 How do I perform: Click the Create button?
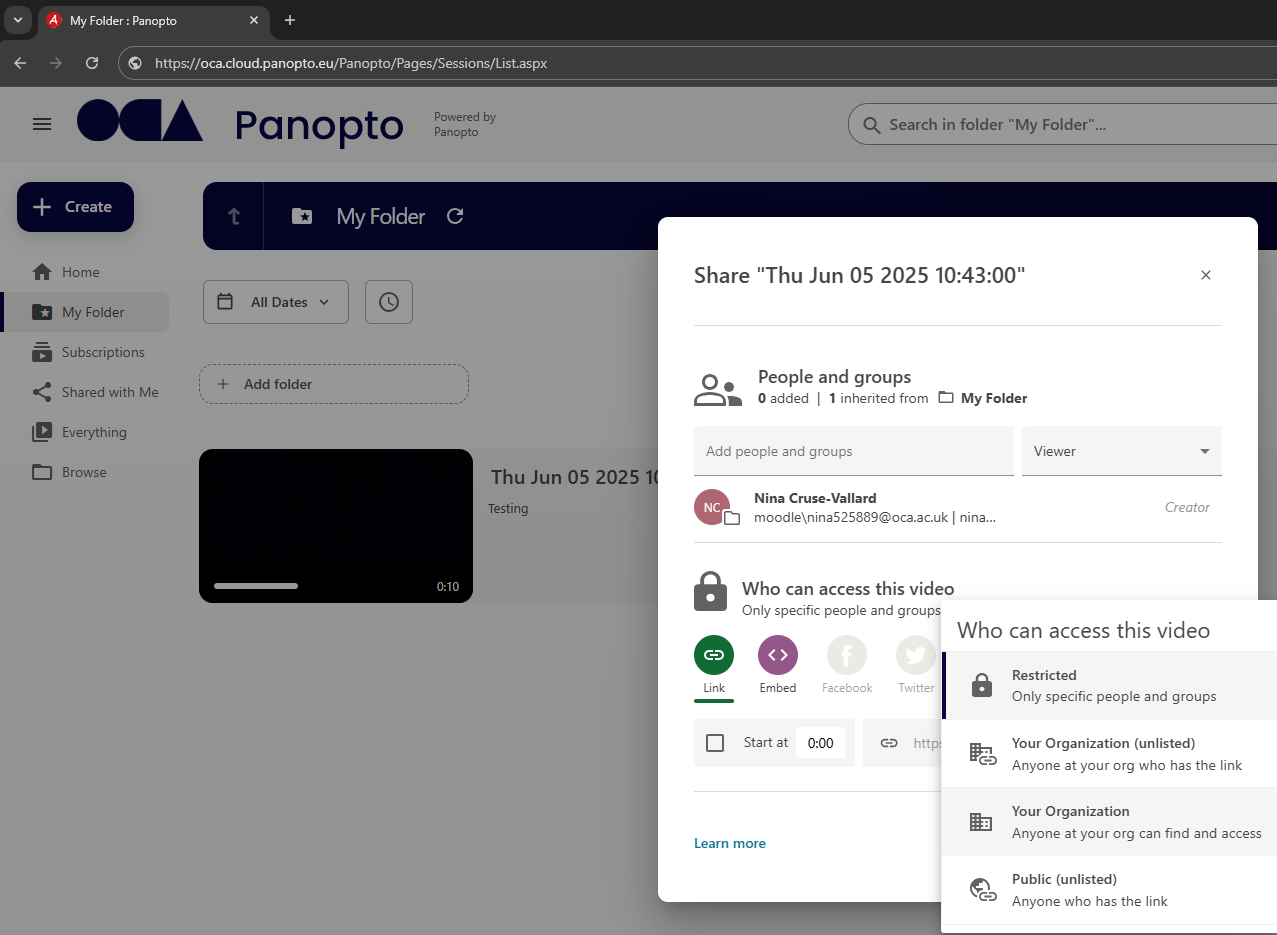[x=75, y=207]
